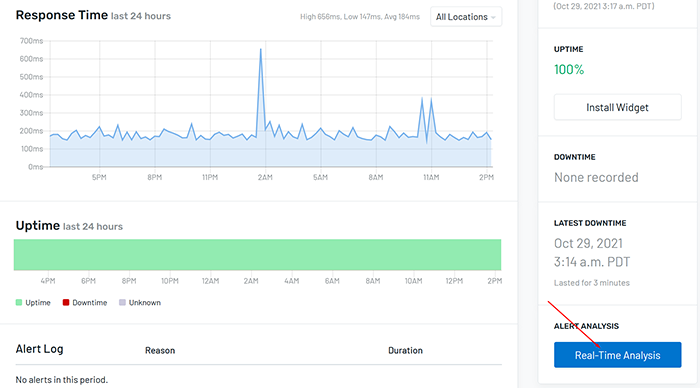The image size is (700, 388).
Task: Click the Install Widget button
Action: point(617,107)
